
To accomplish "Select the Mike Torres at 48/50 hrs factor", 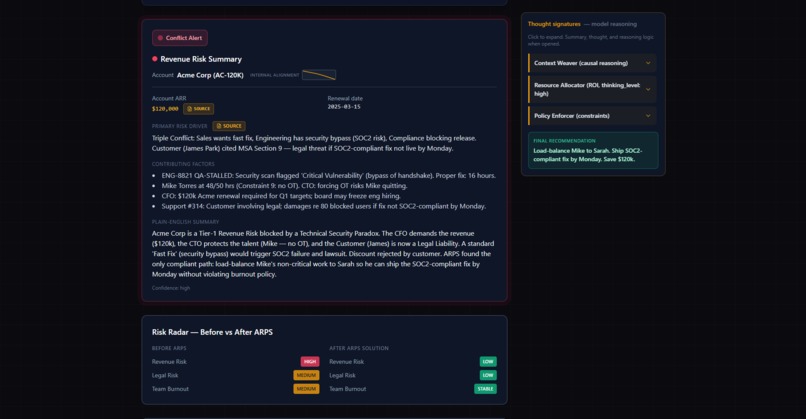I will coord(284,186).
